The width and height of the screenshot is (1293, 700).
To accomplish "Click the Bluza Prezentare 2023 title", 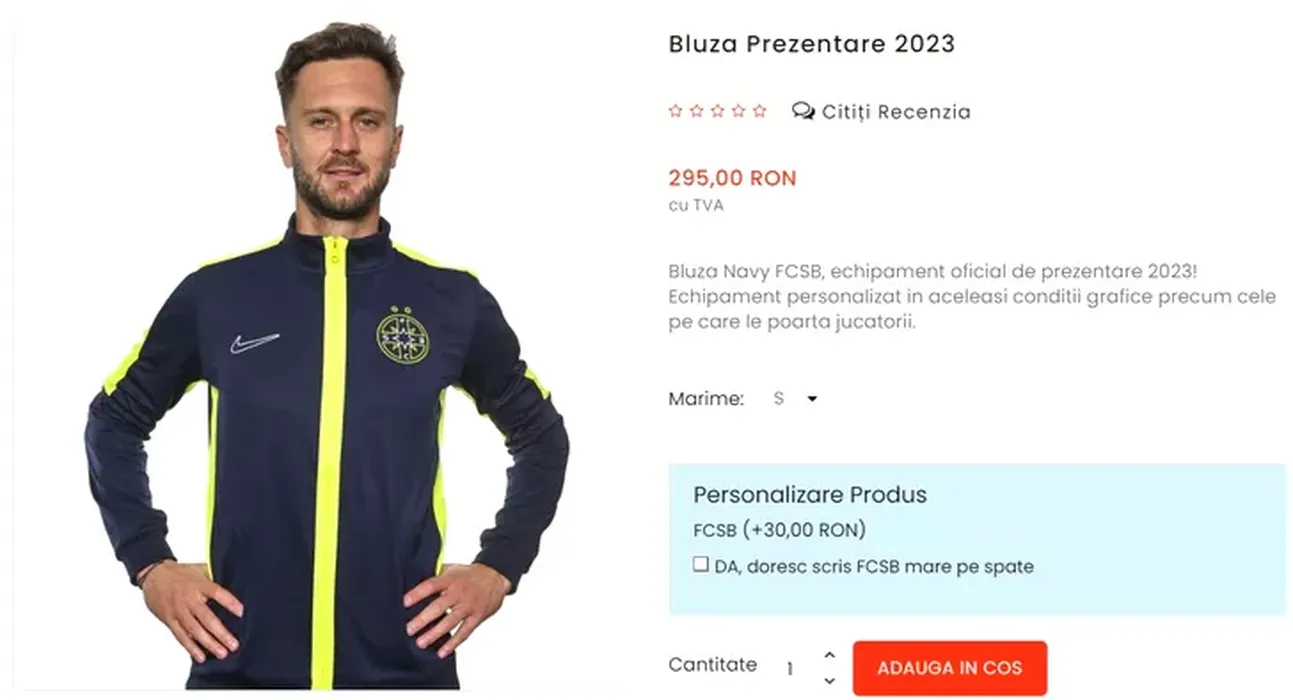I will [x=811, y=44].
